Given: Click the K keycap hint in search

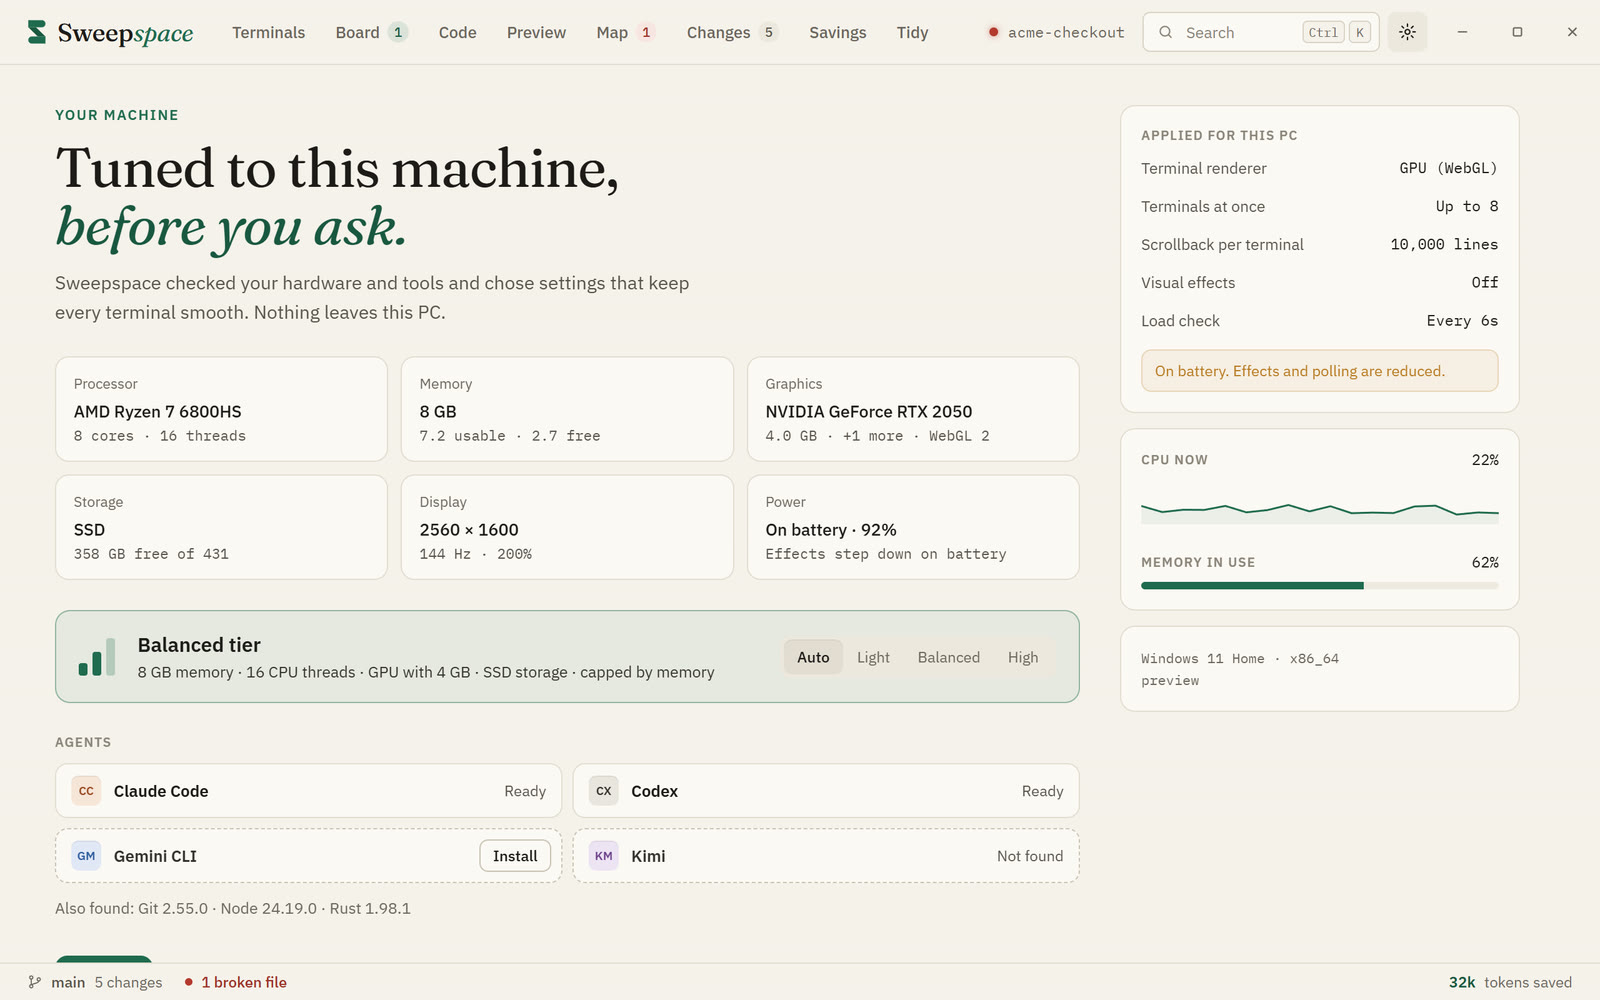Looking at the screenshot, I should [x=1360, y=32].
